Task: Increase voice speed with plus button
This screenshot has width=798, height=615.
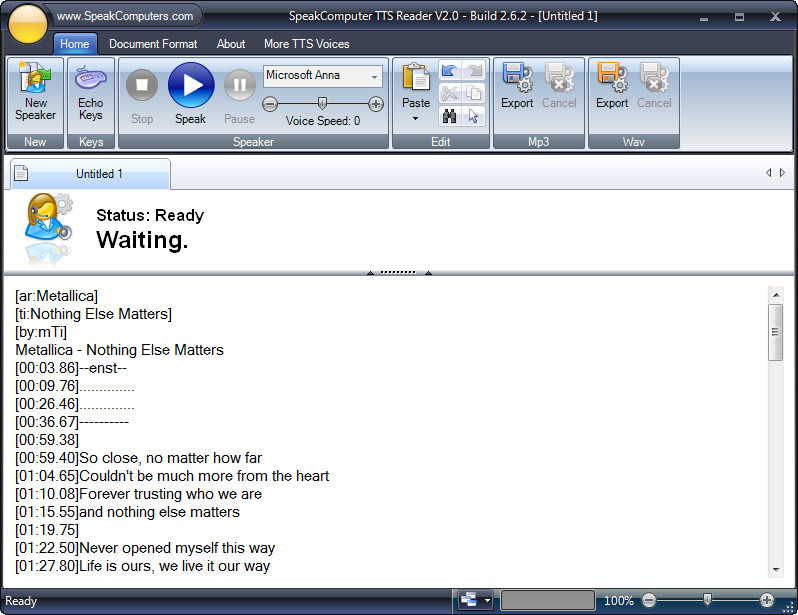Action: click(376, 104)
